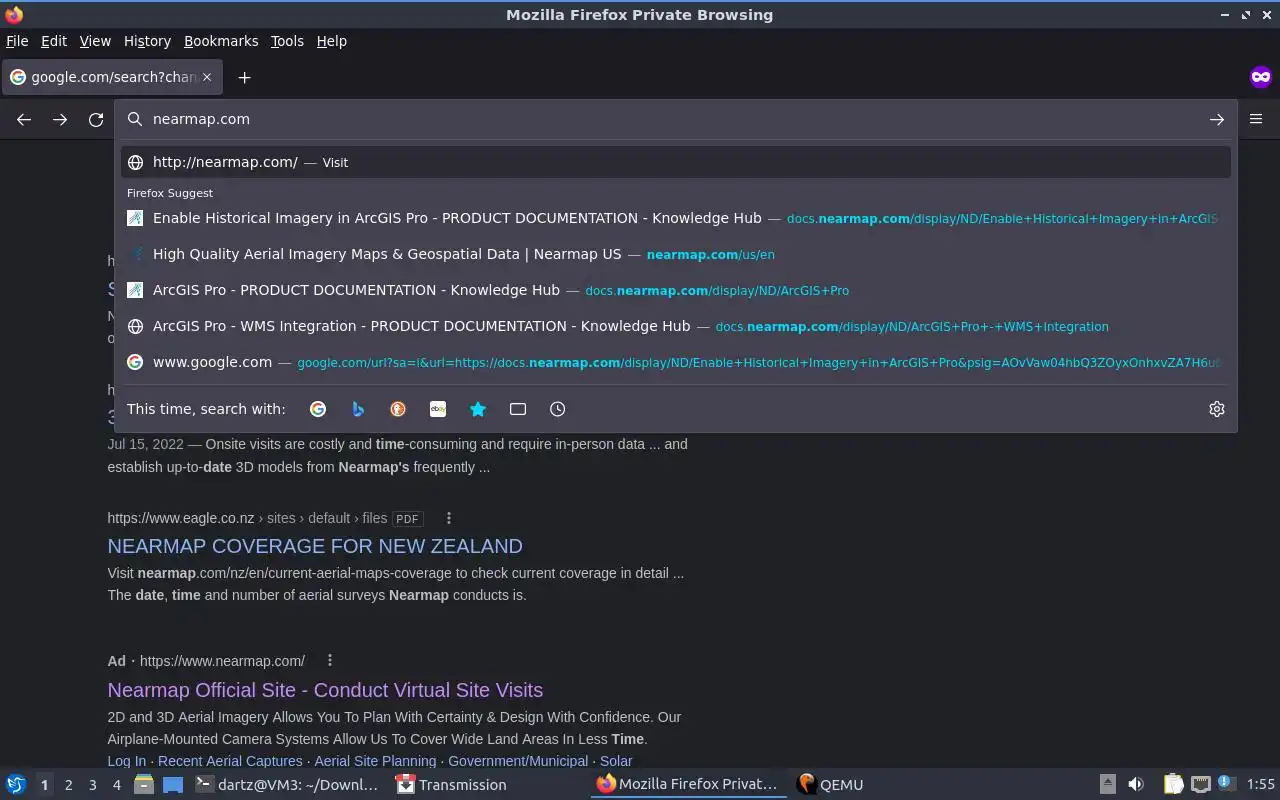
Task: Show desktop icon in taskbar
Action: 172,785
